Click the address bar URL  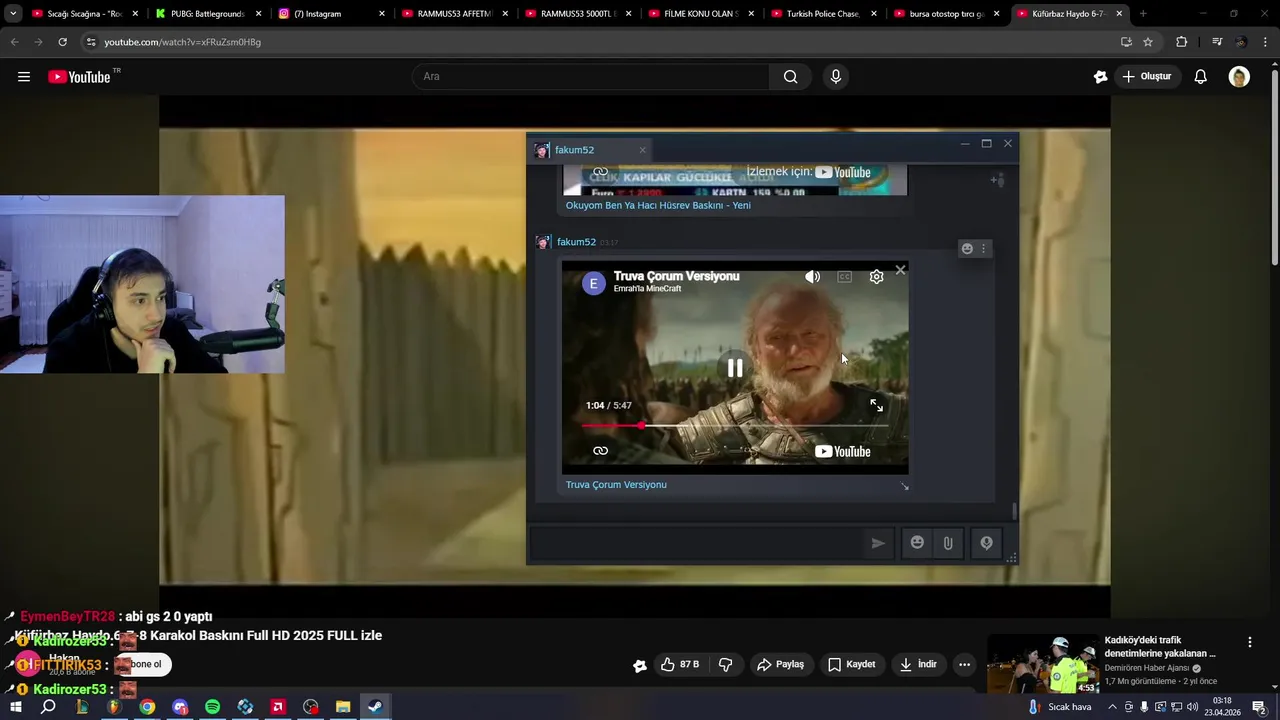tap(183, 42)
